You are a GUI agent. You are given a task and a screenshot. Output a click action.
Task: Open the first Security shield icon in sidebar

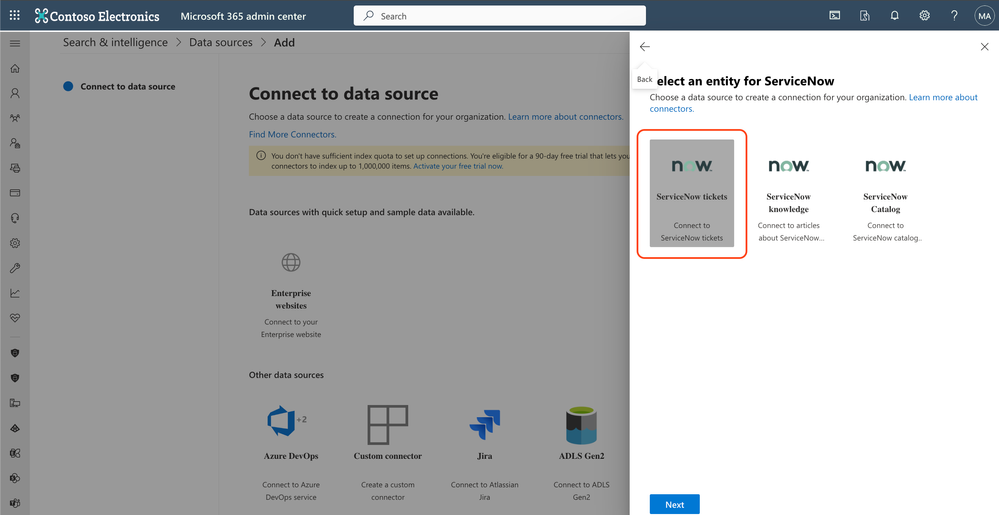coord(15,353)
